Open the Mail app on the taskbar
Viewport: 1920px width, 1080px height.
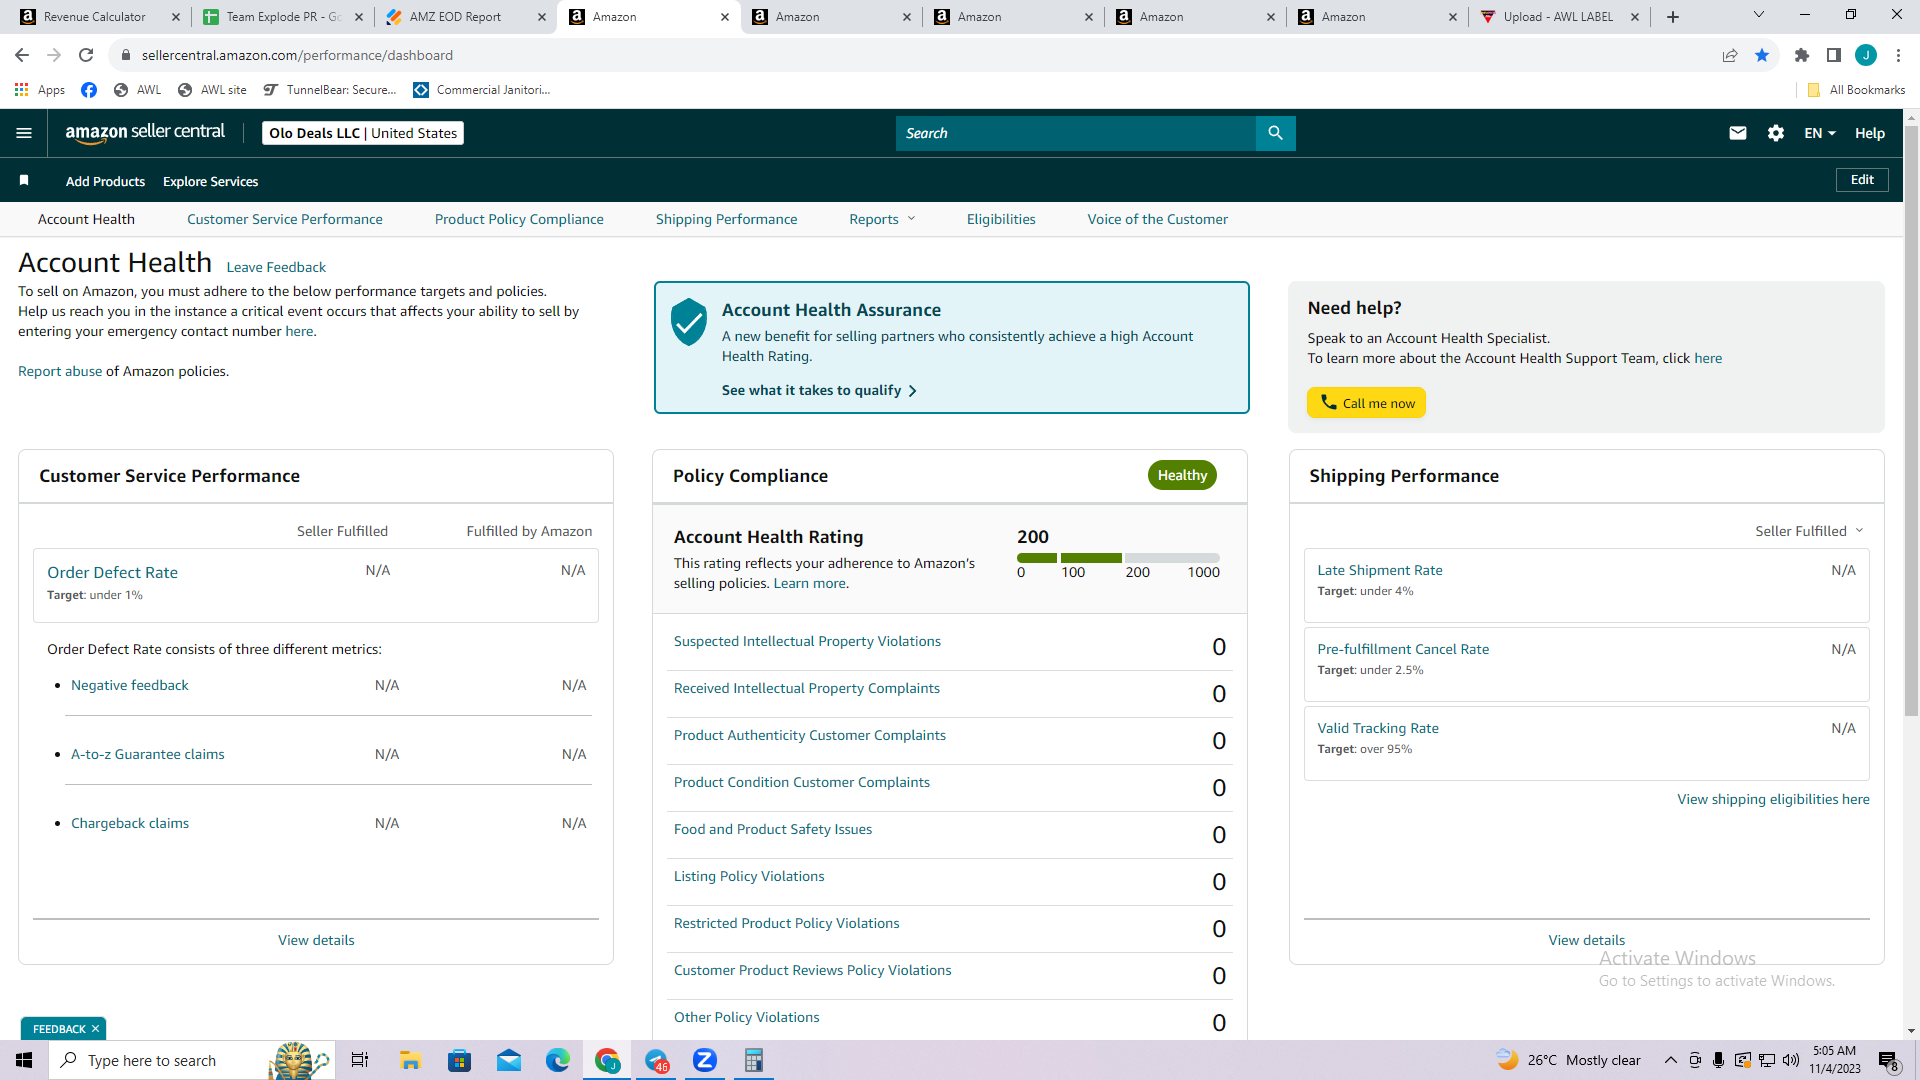coord(509,1060)
